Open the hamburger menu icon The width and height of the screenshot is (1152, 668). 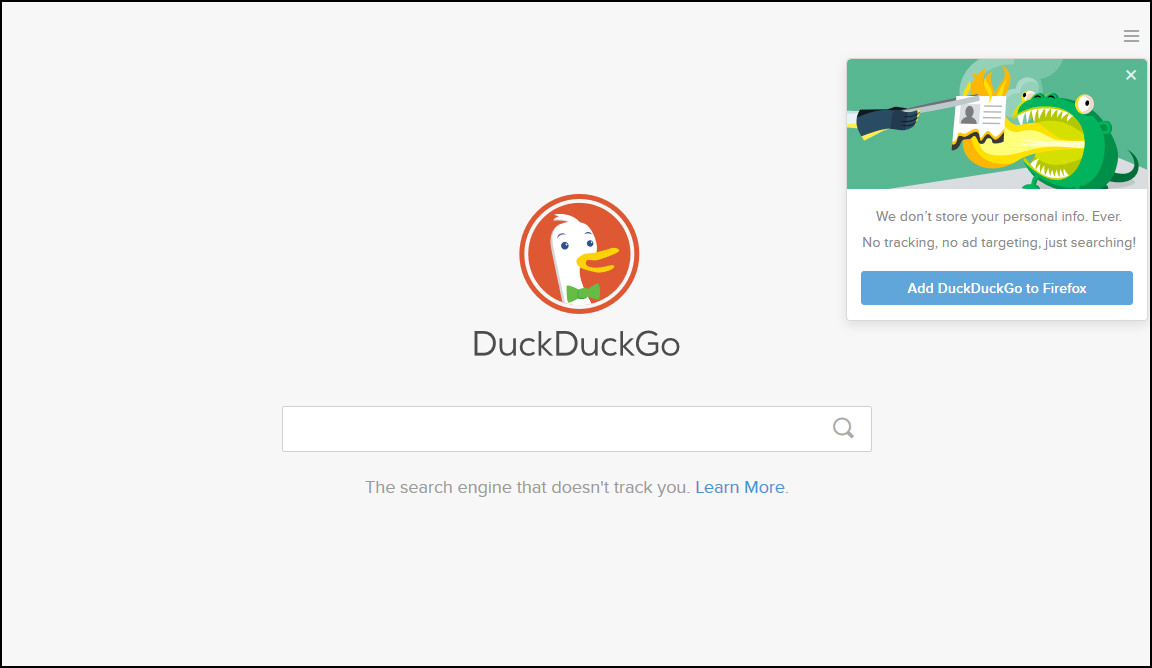coord(1131,36)
